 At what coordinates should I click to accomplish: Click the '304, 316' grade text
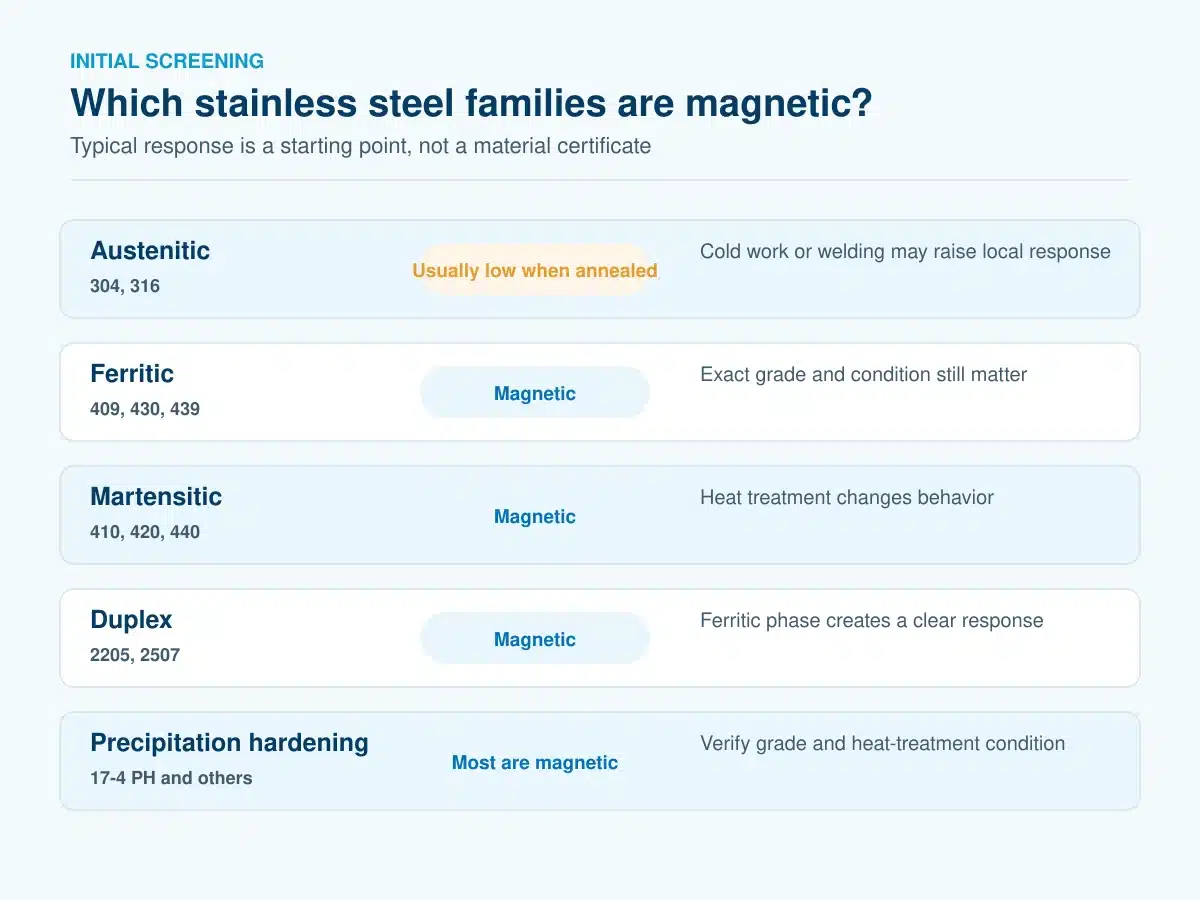(x=125, y=286)
